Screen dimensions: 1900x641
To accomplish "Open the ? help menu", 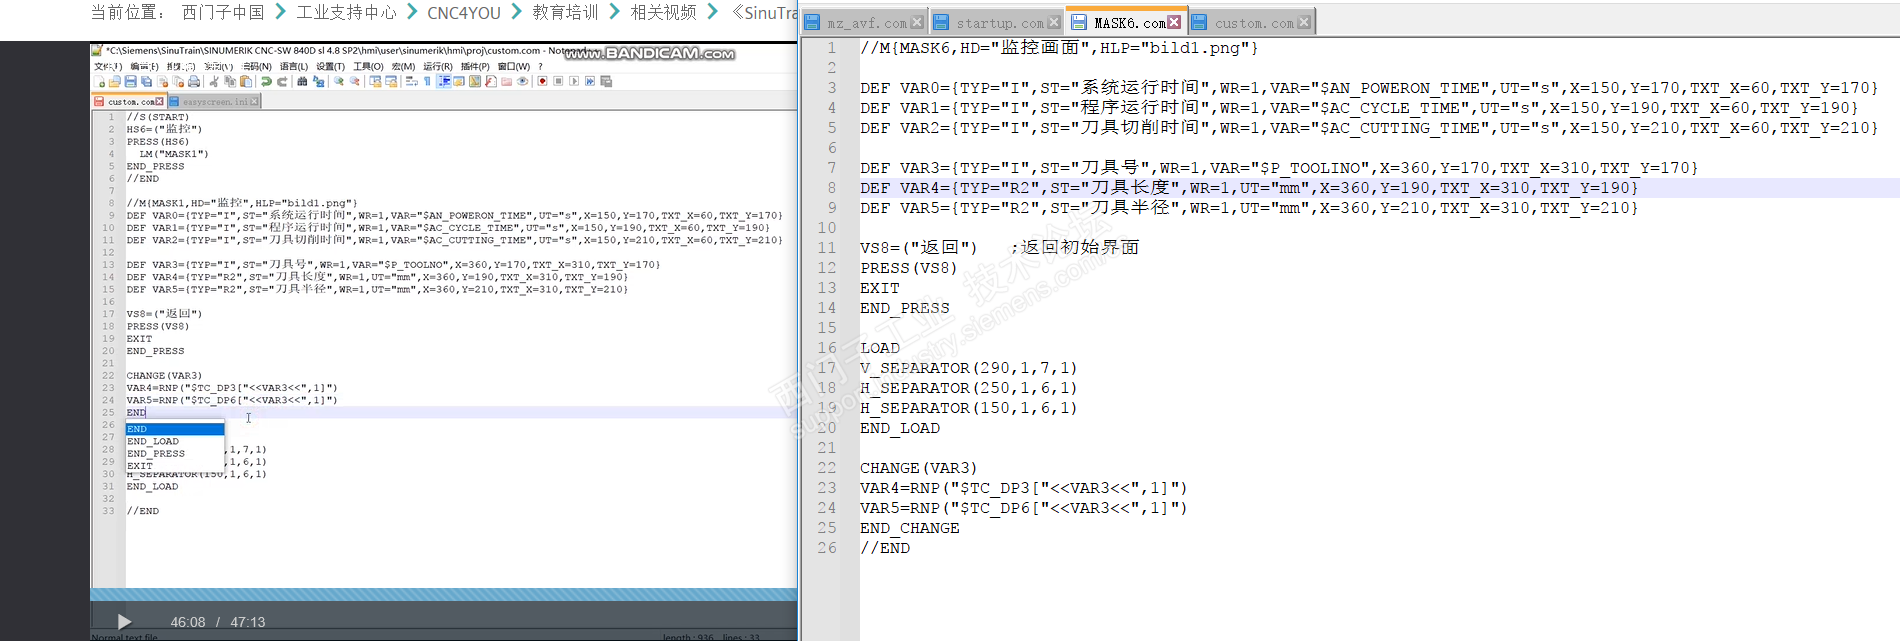I will 540,67.
